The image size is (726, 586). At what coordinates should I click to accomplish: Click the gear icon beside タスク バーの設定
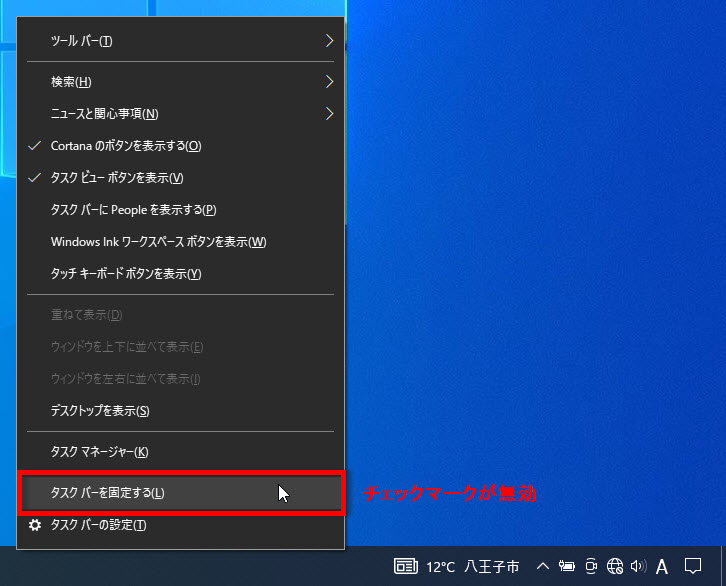click(x=35, y=525)
